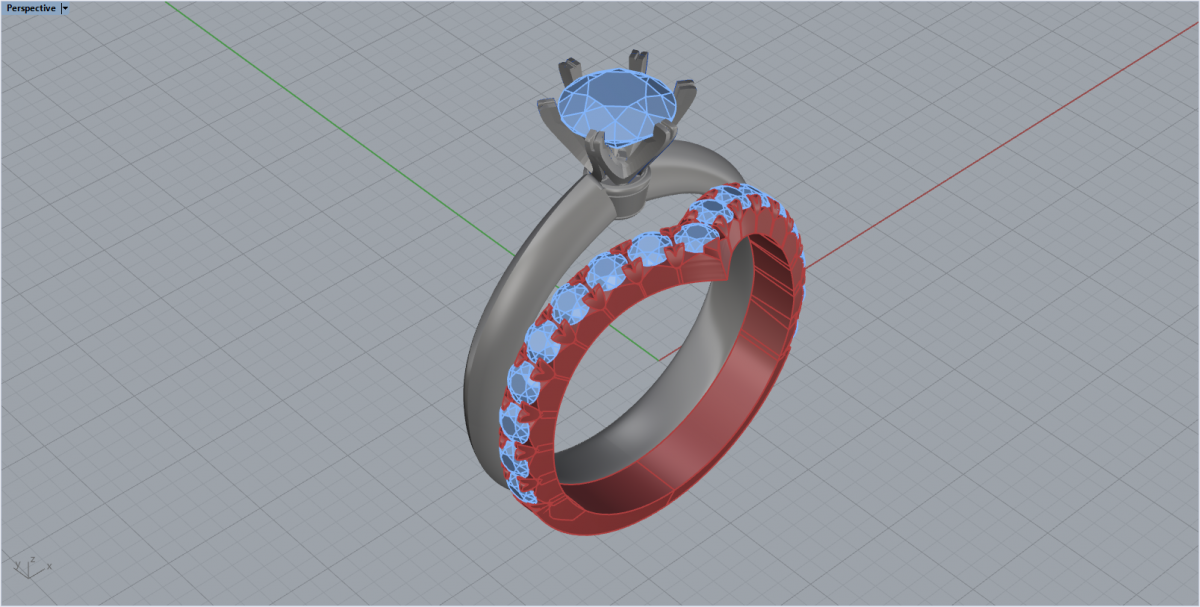Expand the viewport dropdown arrow beside Perspective

[x=65, y=8]
